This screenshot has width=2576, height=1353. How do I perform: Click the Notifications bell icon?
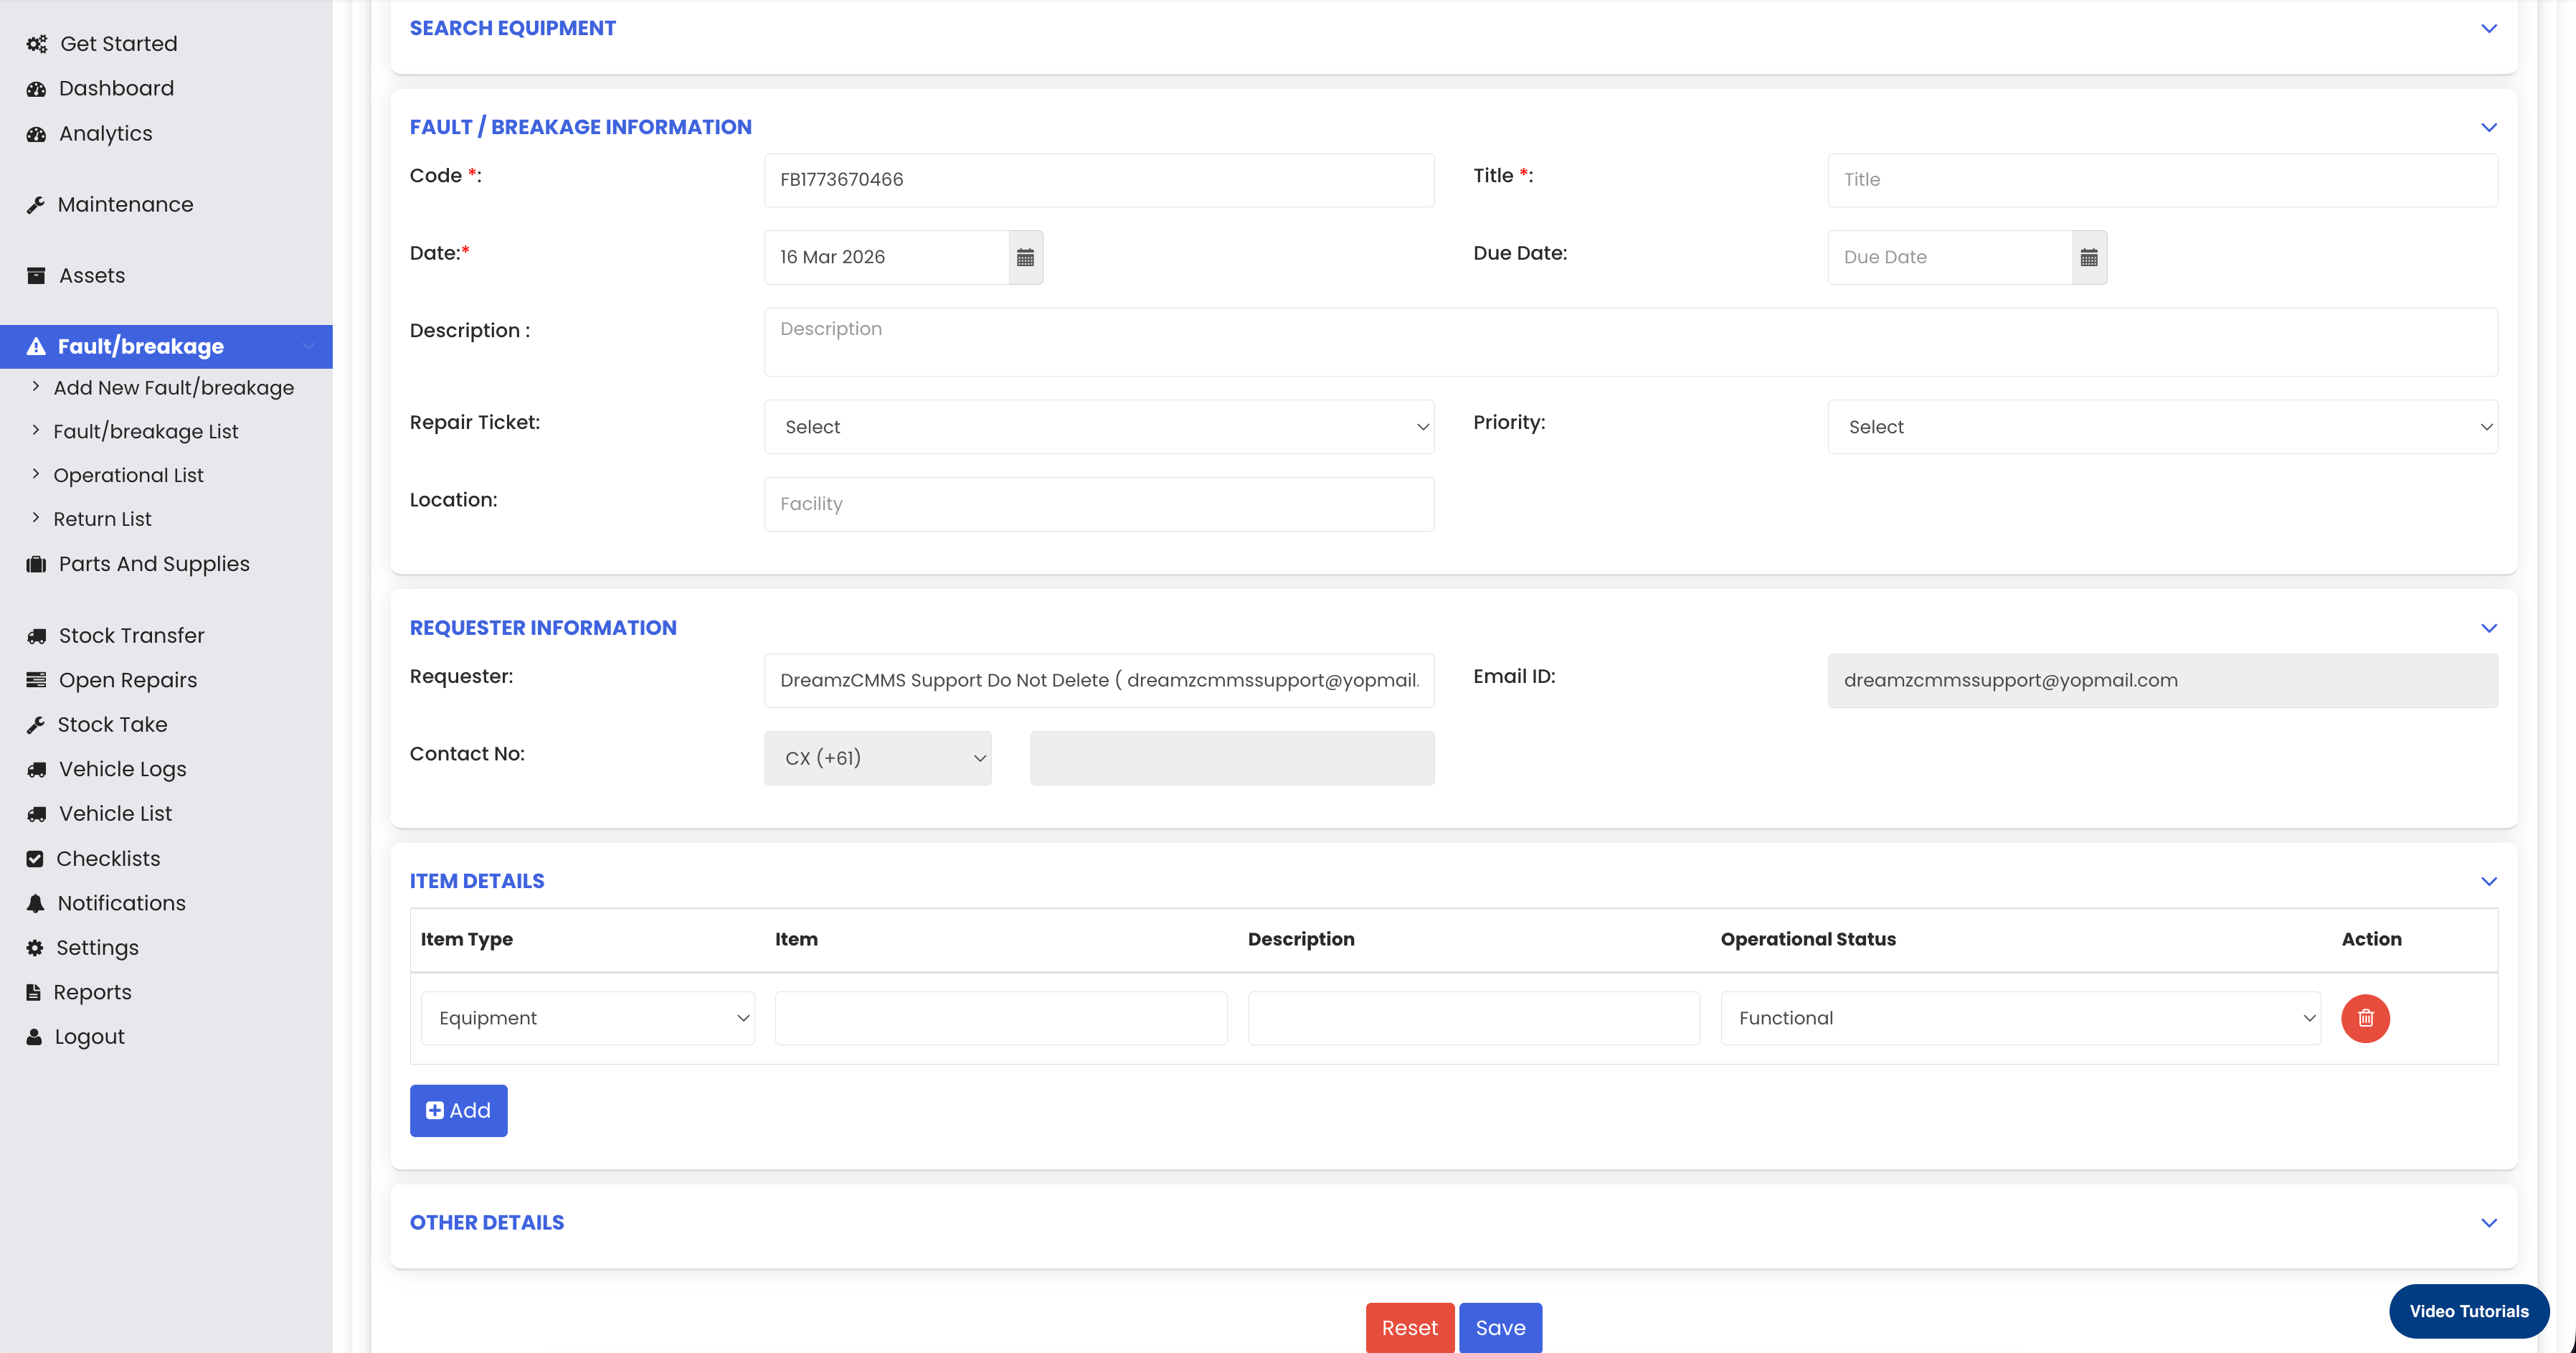click(35, 903)
